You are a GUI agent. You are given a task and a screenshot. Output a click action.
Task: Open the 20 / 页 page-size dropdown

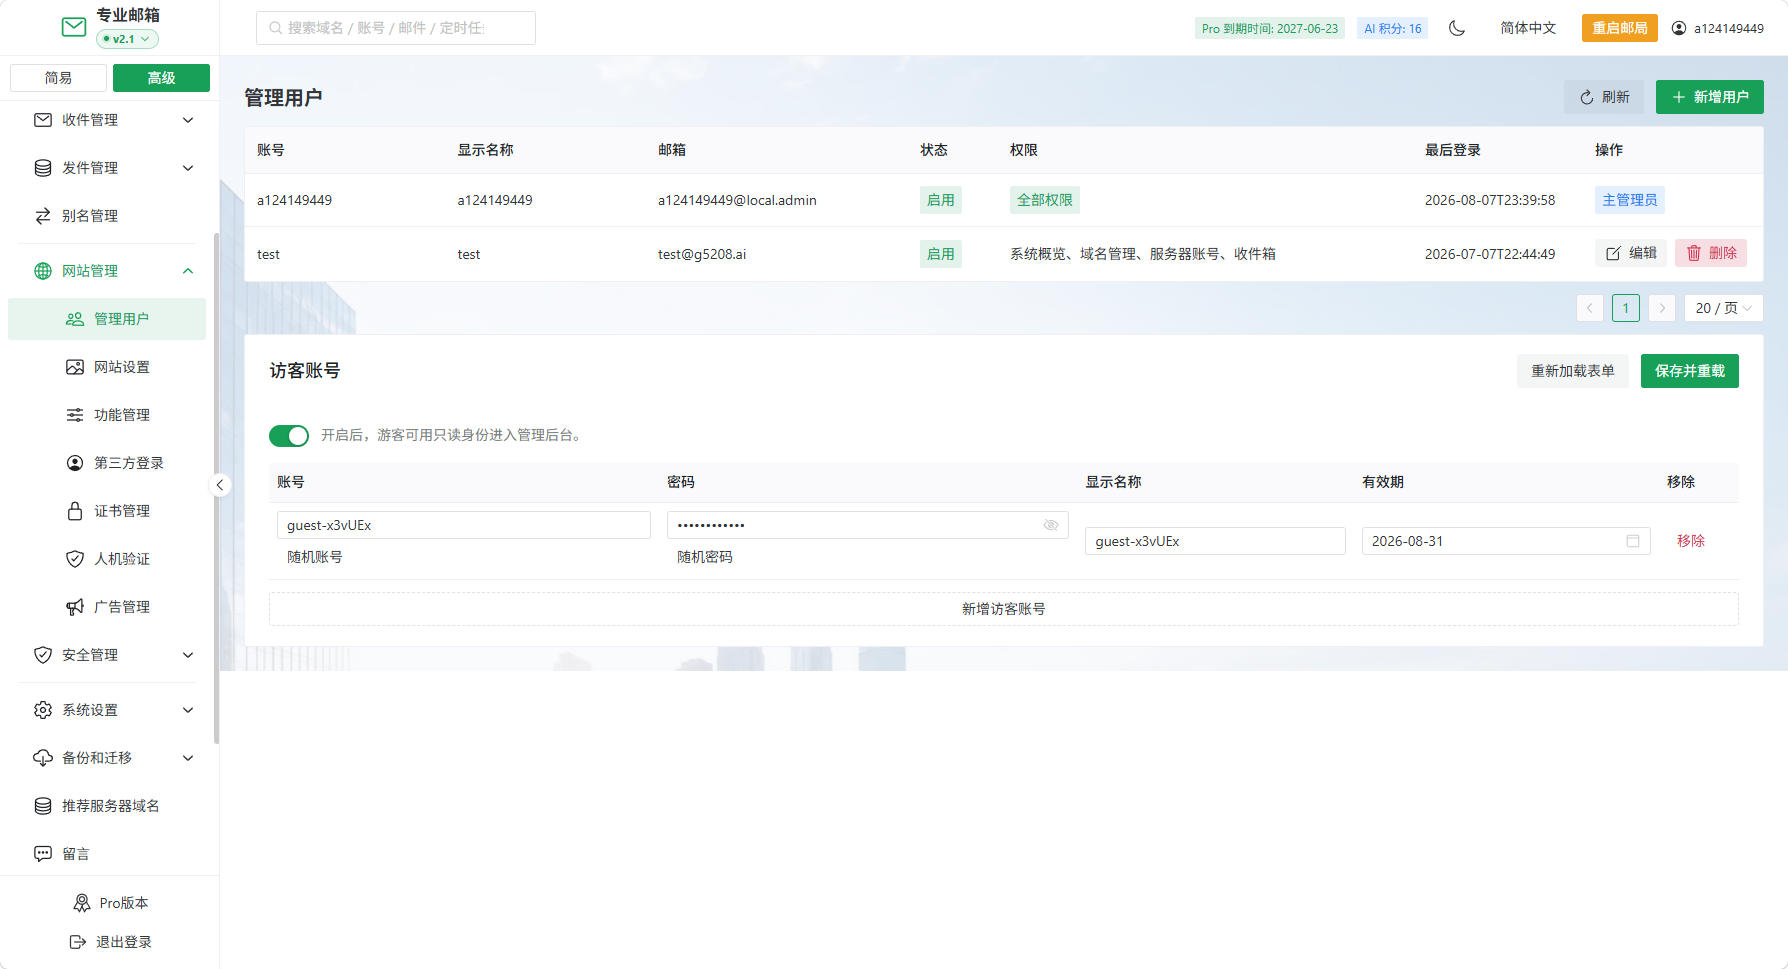pyautogui.click(x=1724, y=308)
